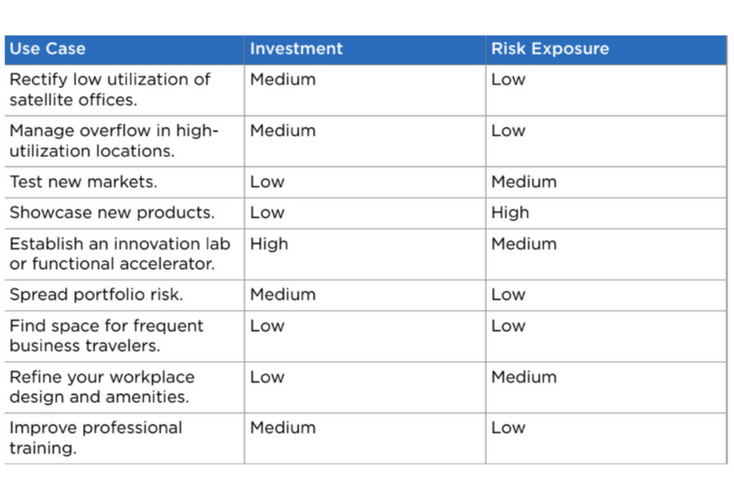Screen dimensions: 734x501
Task: Select "Find space for frequent business travelers" cell
Action: pos(106,335)
